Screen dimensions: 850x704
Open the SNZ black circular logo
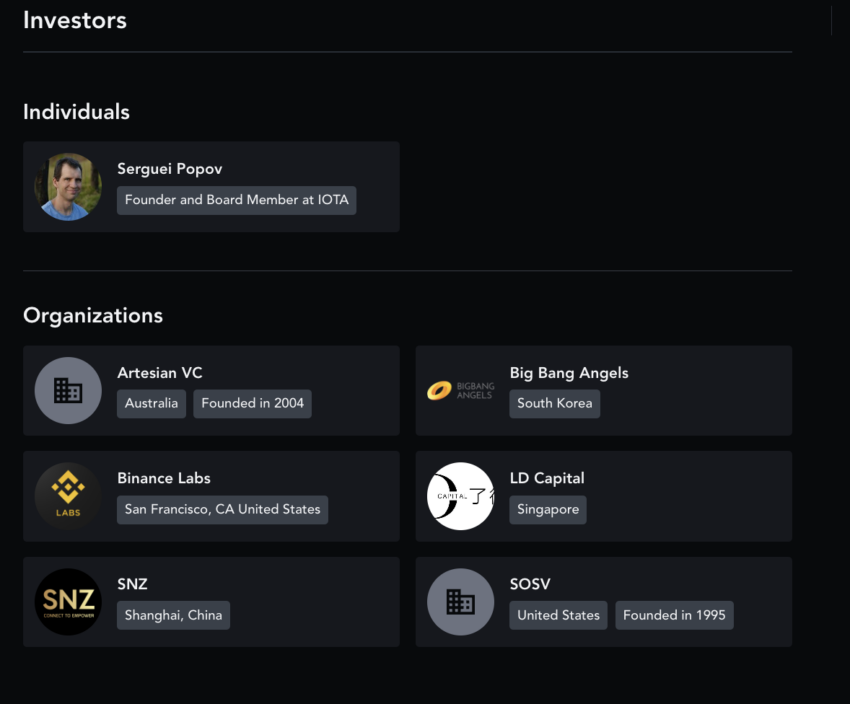point(68,602)
